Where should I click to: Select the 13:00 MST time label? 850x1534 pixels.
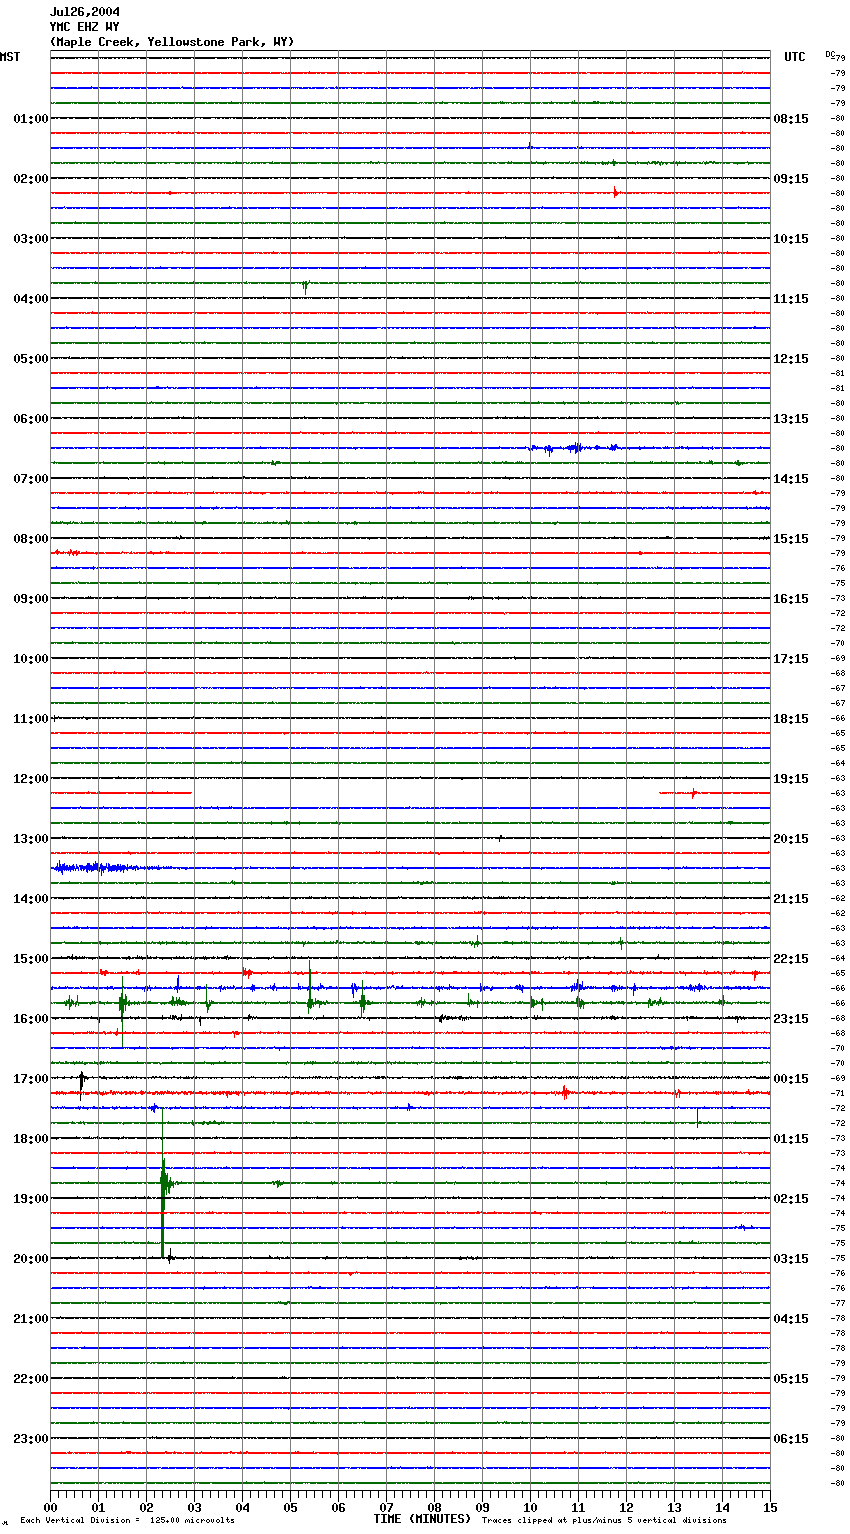[31, 839]
